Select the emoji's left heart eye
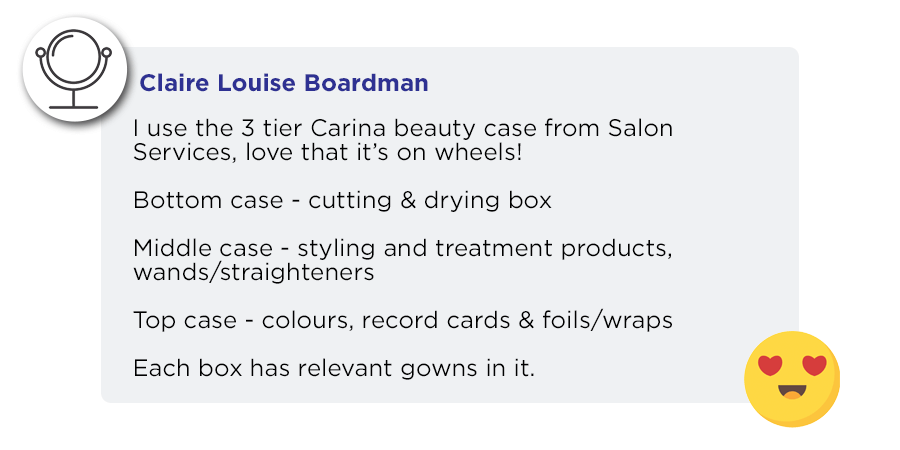Image resolution: width=900 pixels, height=450 pixels. pyautogui.click(x=770, y=366)
